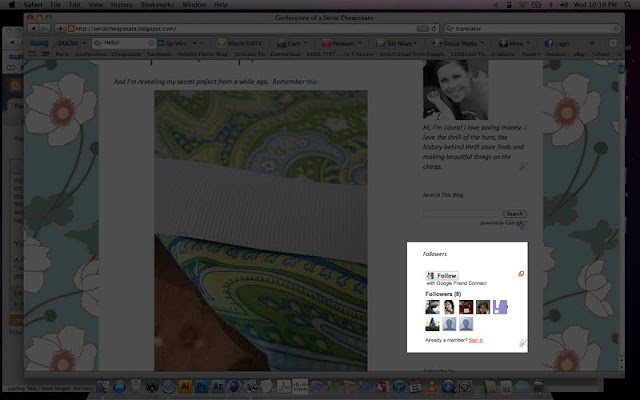The height and width of the screenshot is (400, 640).
Task: Launch VLC from the dock
Action: (431, 386)
